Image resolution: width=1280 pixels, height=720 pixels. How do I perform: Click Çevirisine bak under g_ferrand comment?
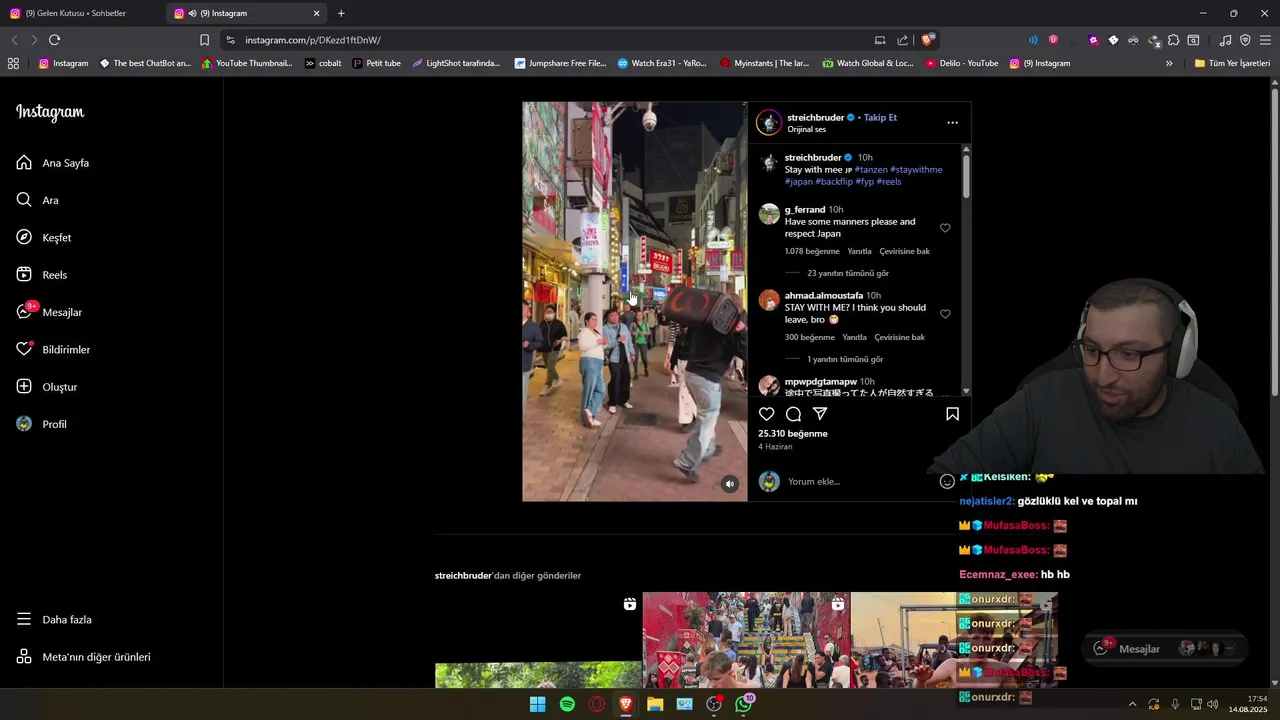904,251
